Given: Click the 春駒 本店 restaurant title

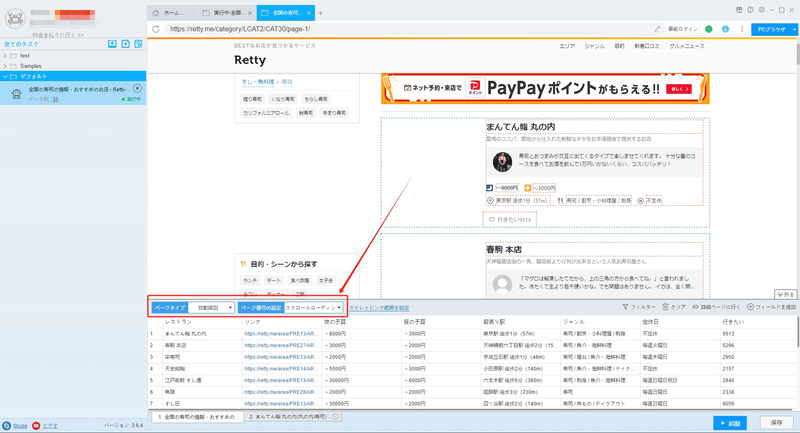Looking at the screenshot, I should (504, 249).
